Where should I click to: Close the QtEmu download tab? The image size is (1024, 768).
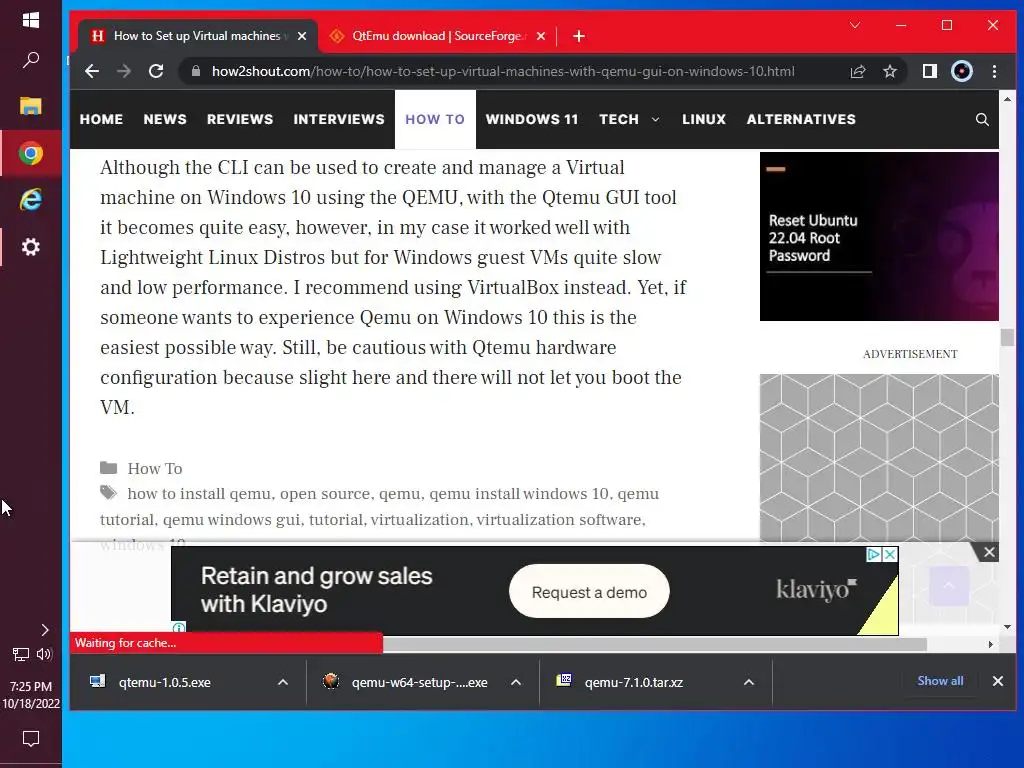pyautogui.click(x=541, y=36)
